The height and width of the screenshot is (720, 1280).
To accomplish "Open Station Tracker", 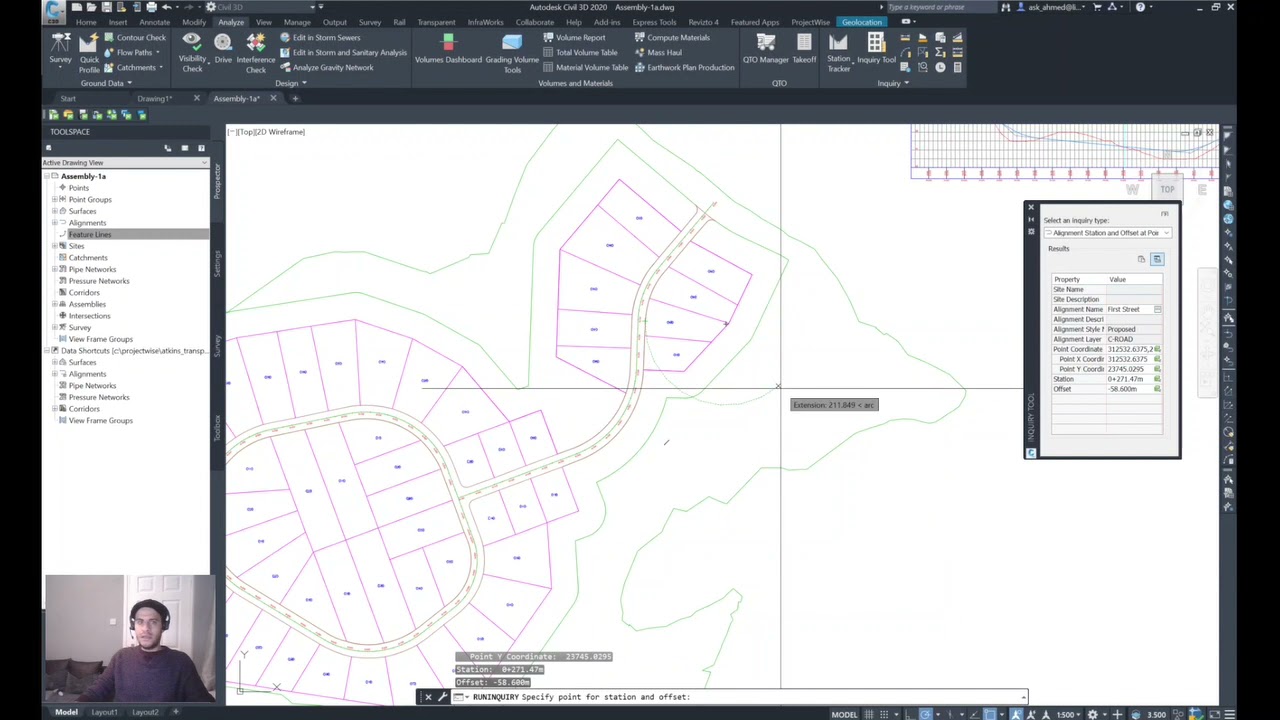I will tap(838, 52).
